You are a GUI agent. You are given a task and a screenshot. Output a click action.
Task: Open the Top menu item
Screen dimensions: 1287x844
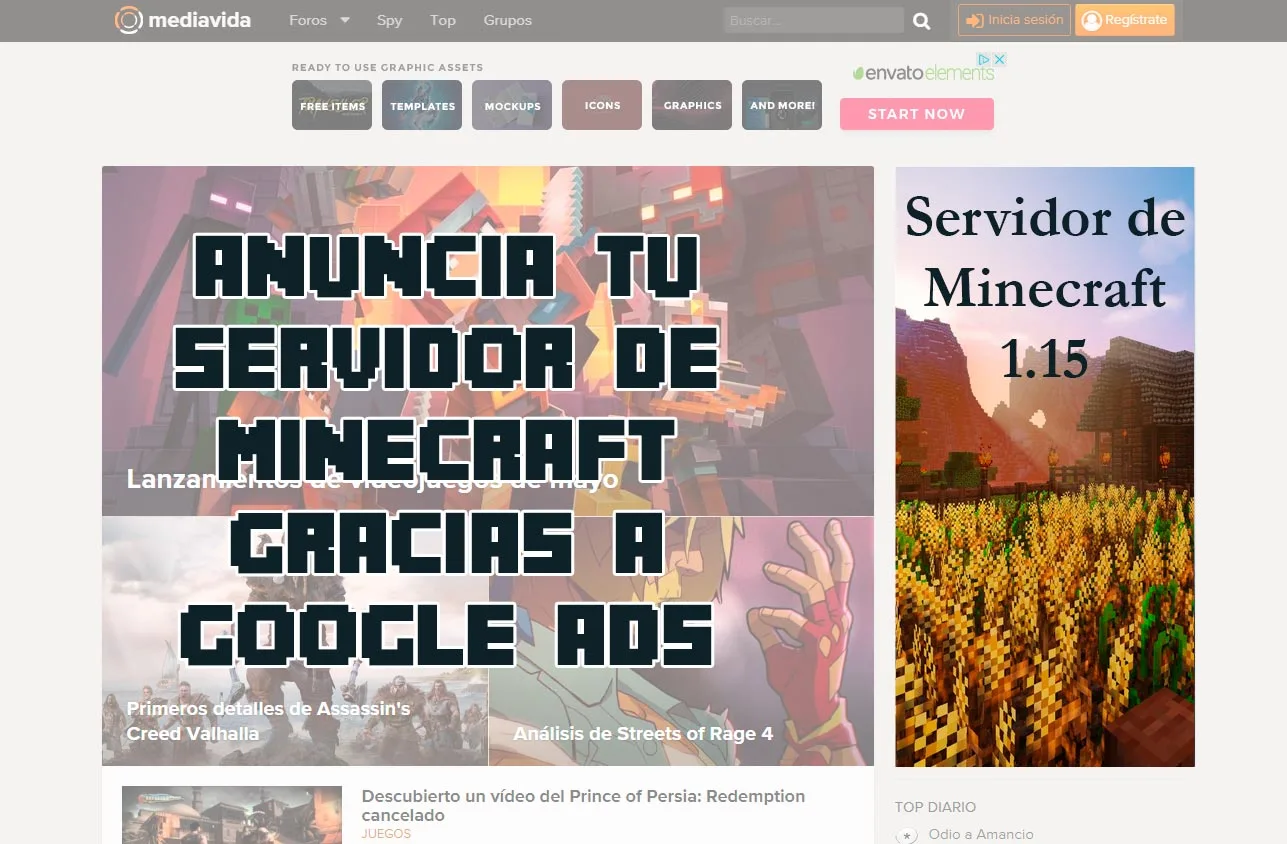click(443, 20)
